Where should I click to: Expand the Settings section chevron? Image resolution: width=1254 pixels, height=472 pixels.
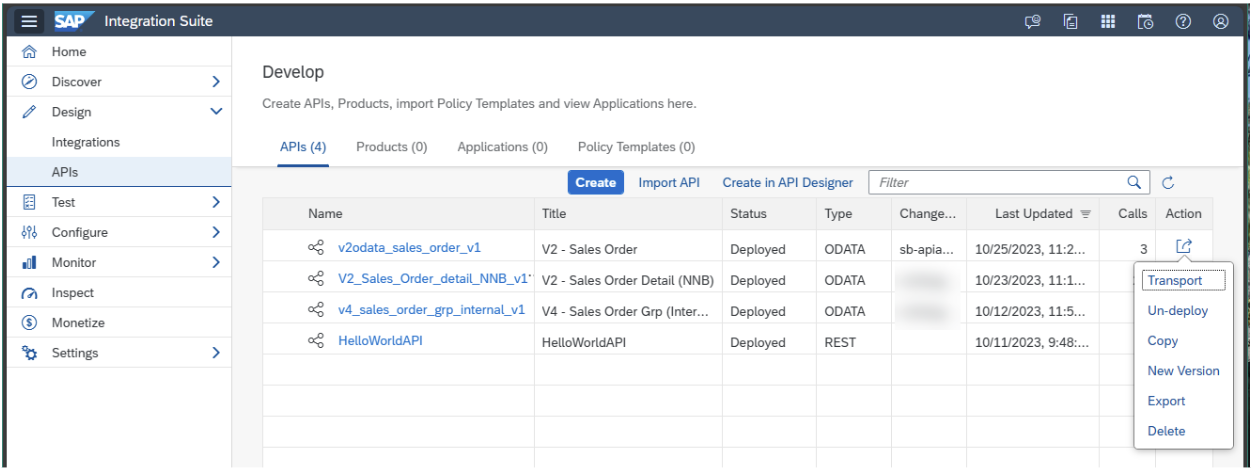click(x=216, y=353)
